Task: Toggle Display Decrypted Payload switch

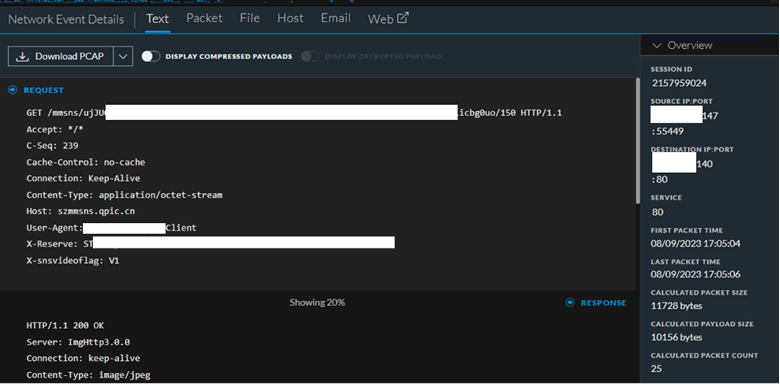Action: pyautogui.click(x=310, y=56)
